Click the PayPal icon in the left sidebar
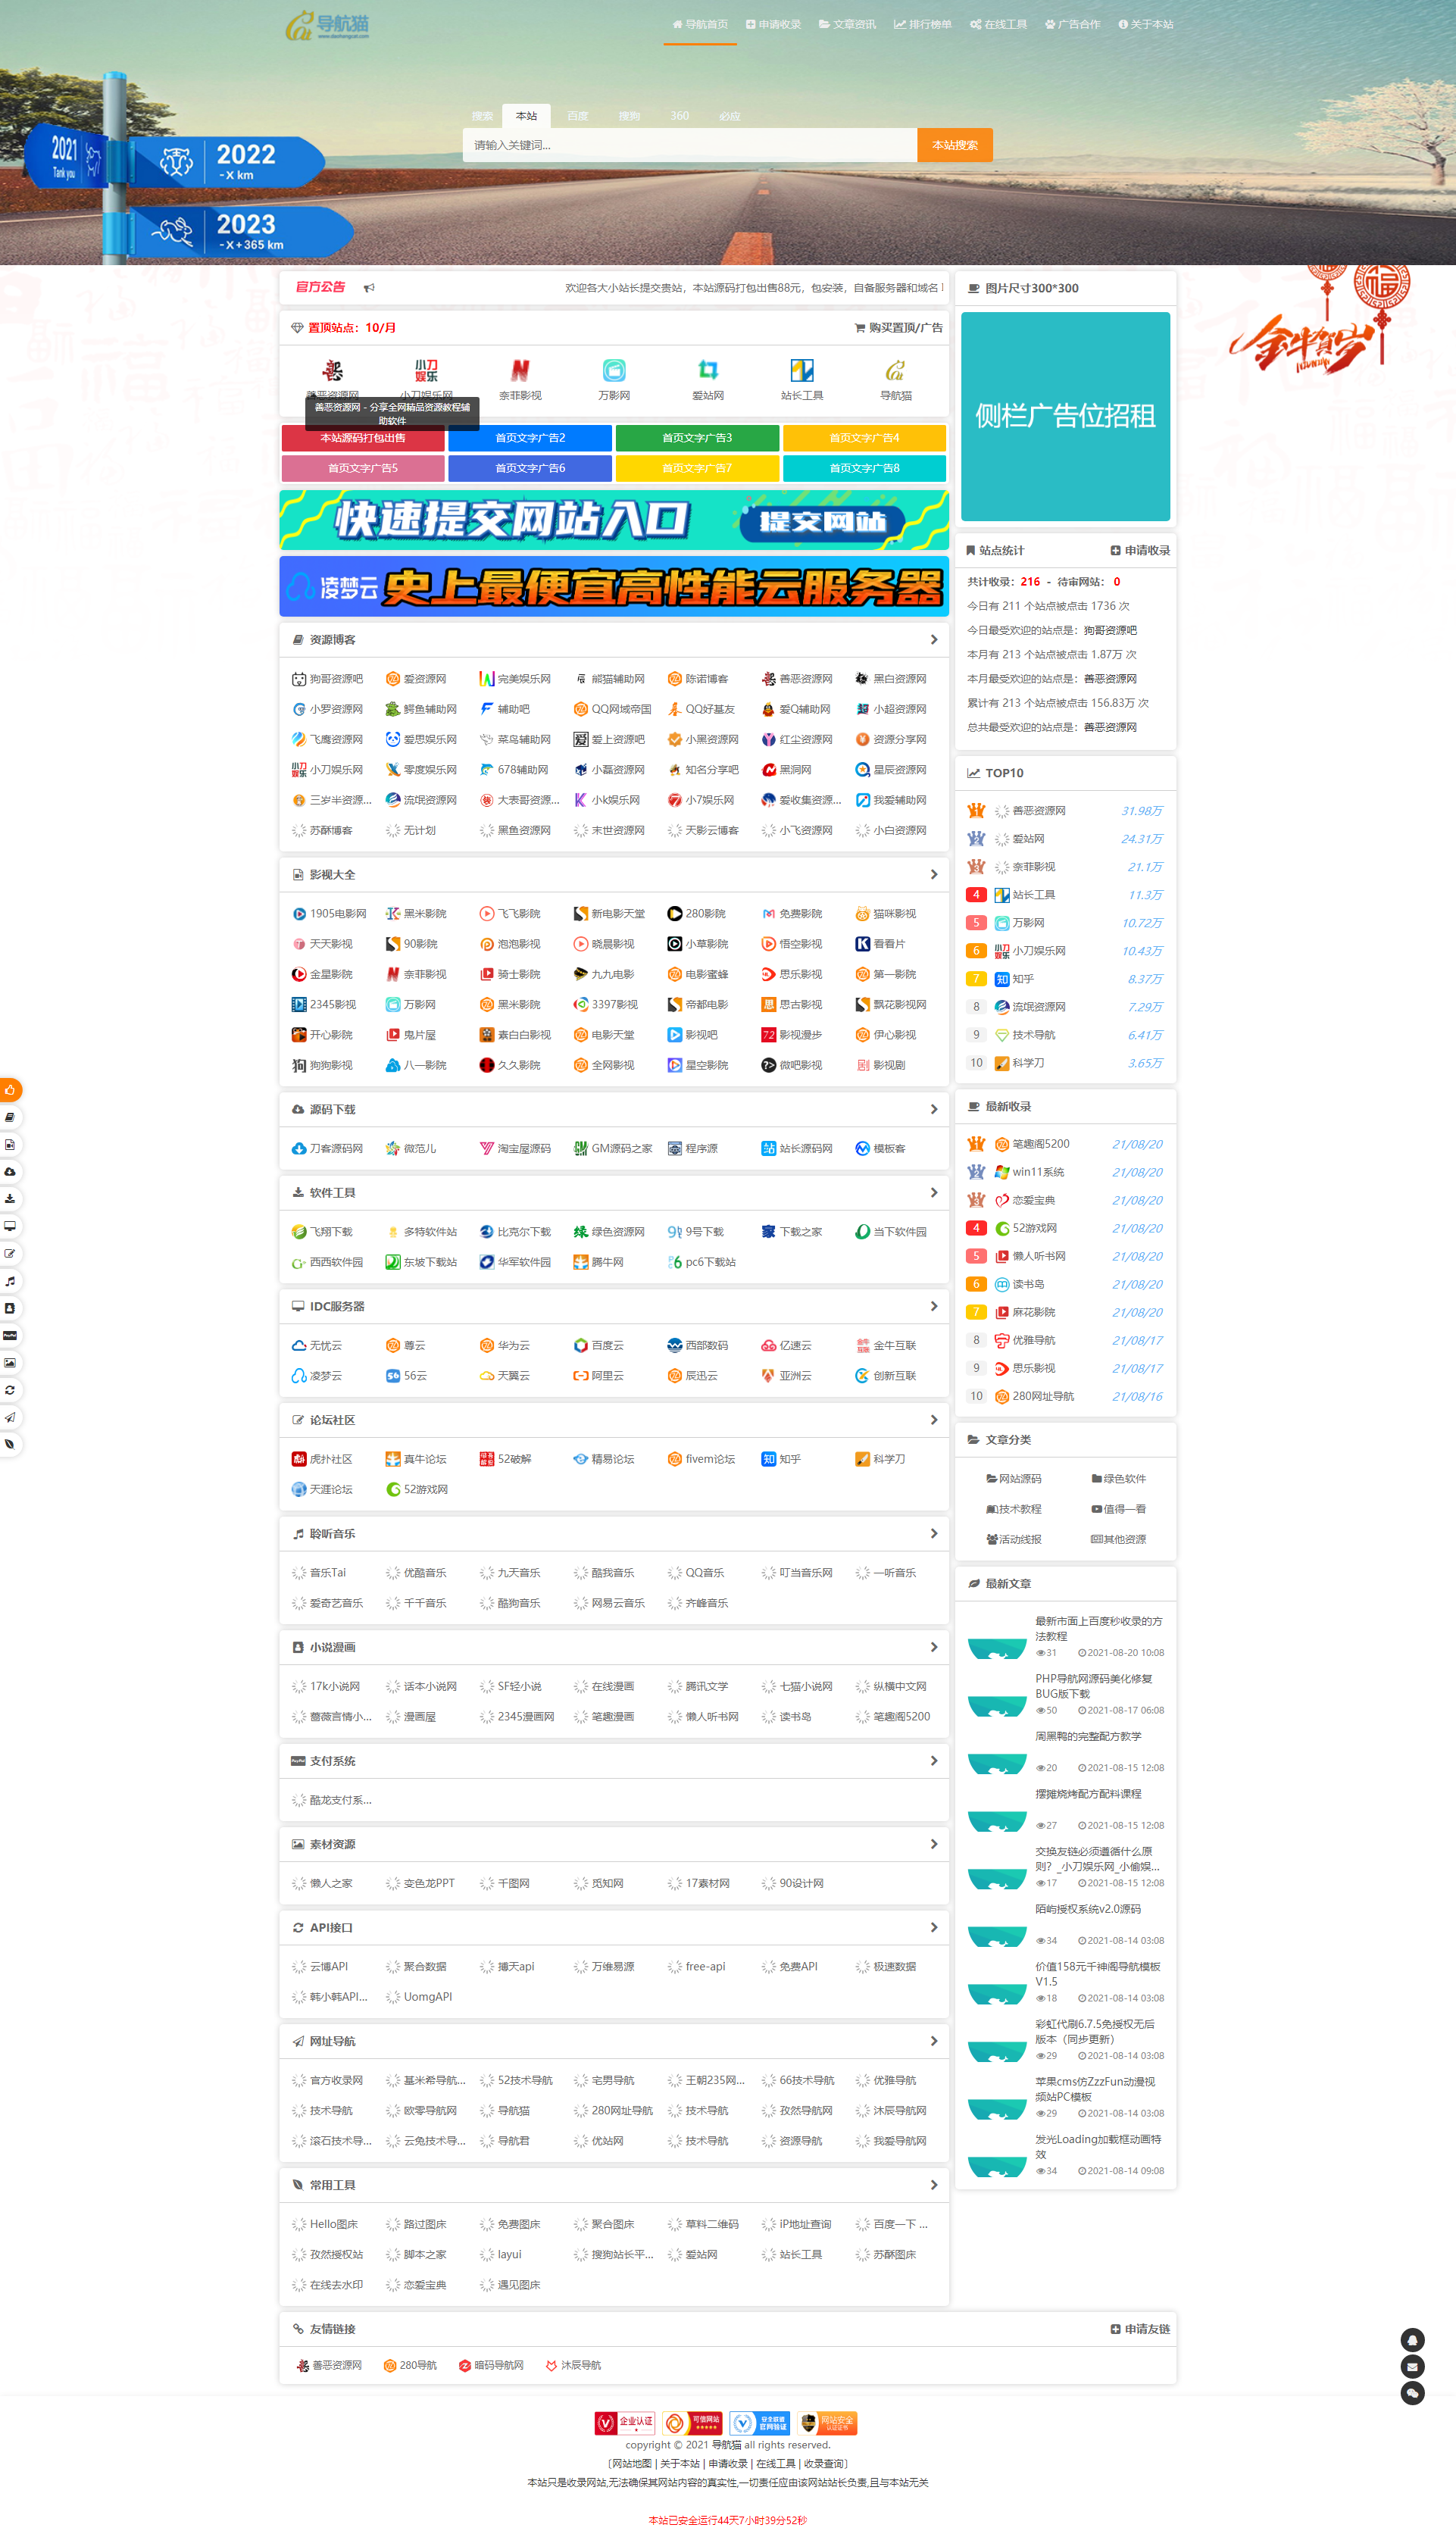Screen dimensions: 1456x2534 click(10, 1335)
